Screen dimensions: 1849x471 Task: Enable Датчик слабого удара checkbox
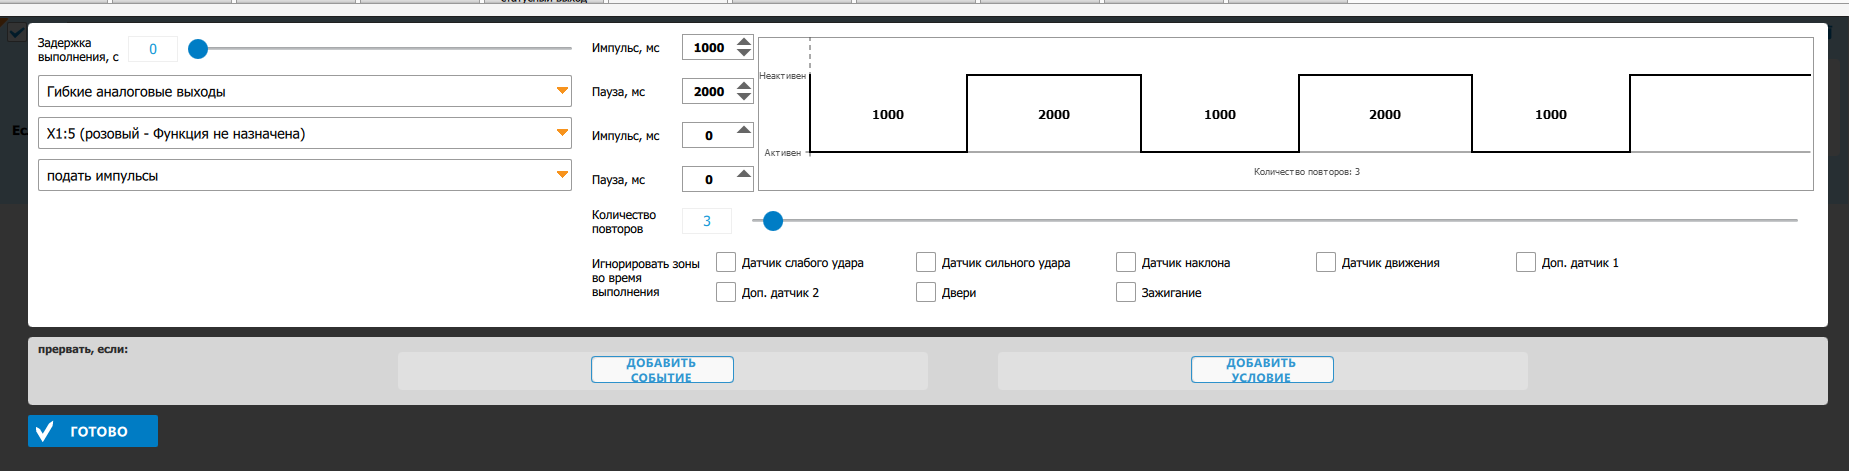pos(726,262)
